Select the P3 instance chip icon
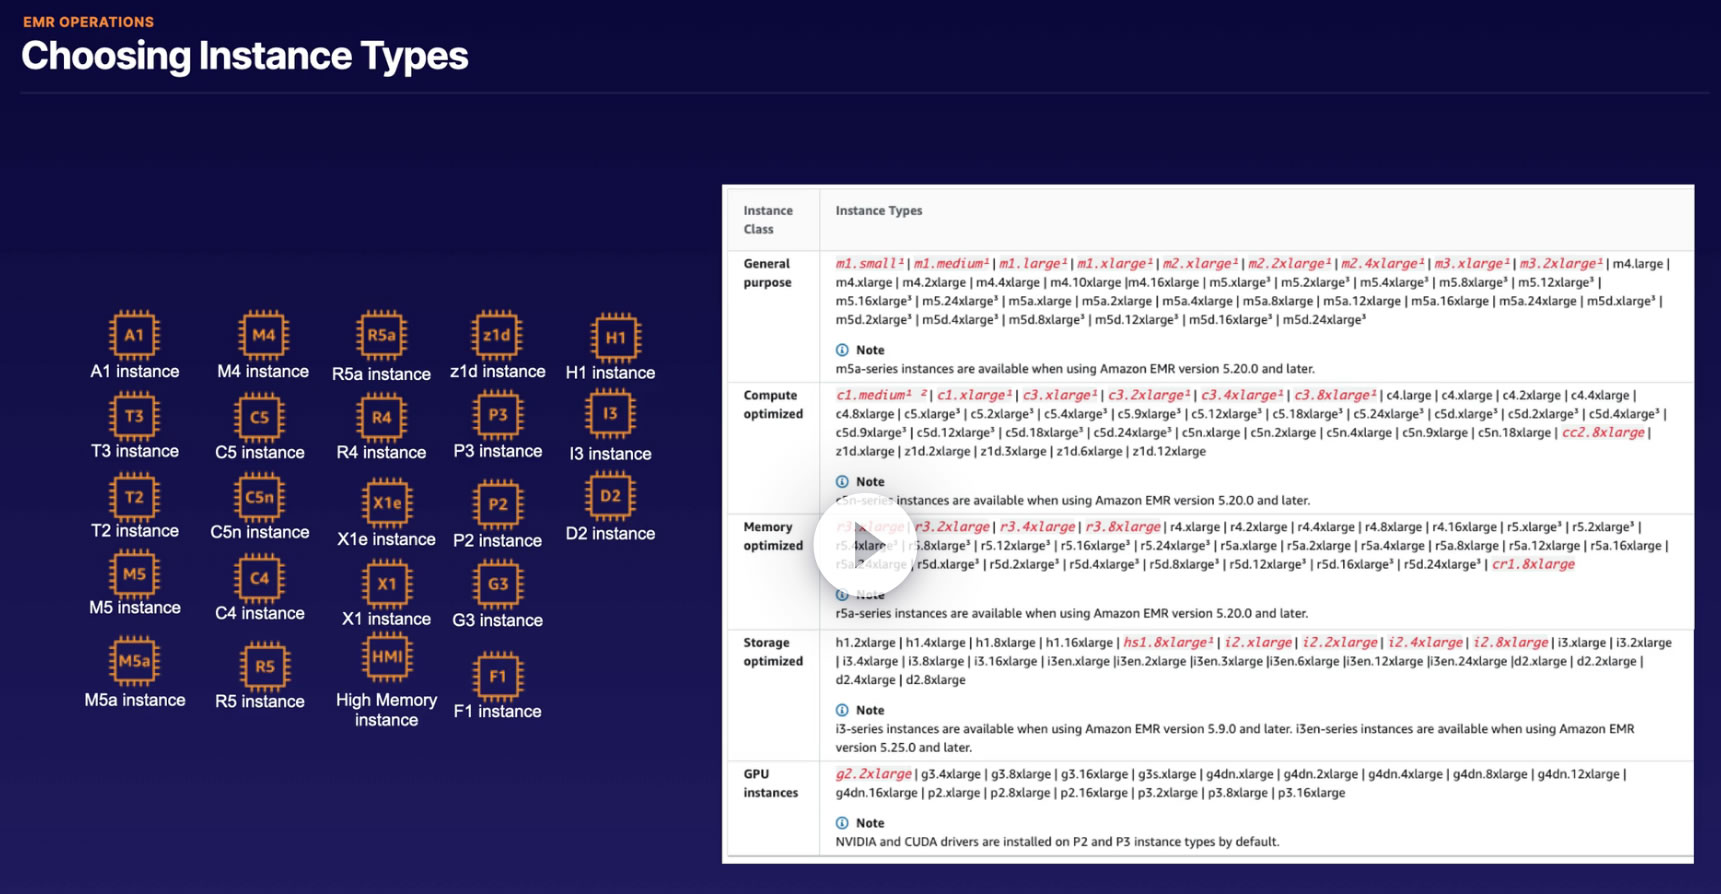 (498, 415)
